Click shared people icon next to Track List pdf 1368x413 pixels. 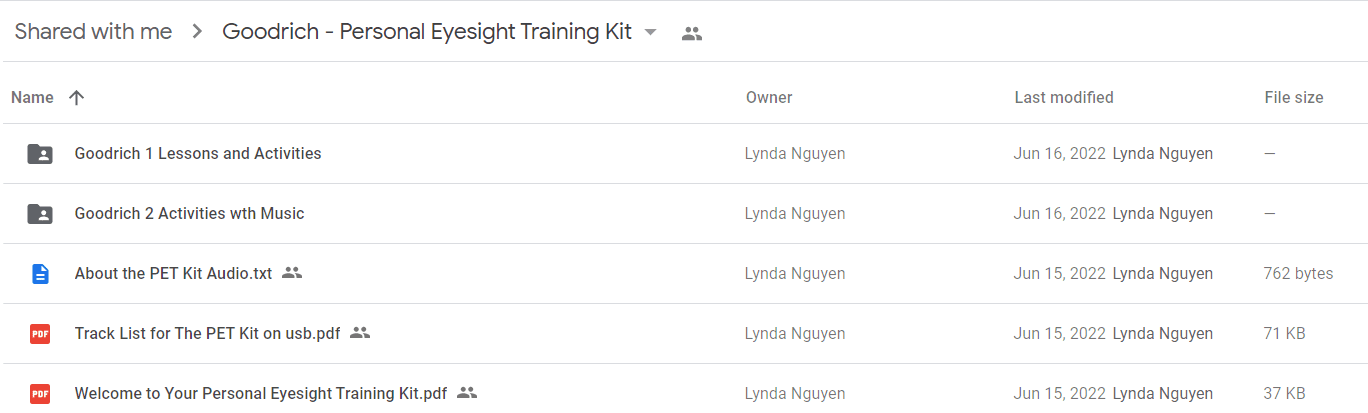tap(360, 333)
